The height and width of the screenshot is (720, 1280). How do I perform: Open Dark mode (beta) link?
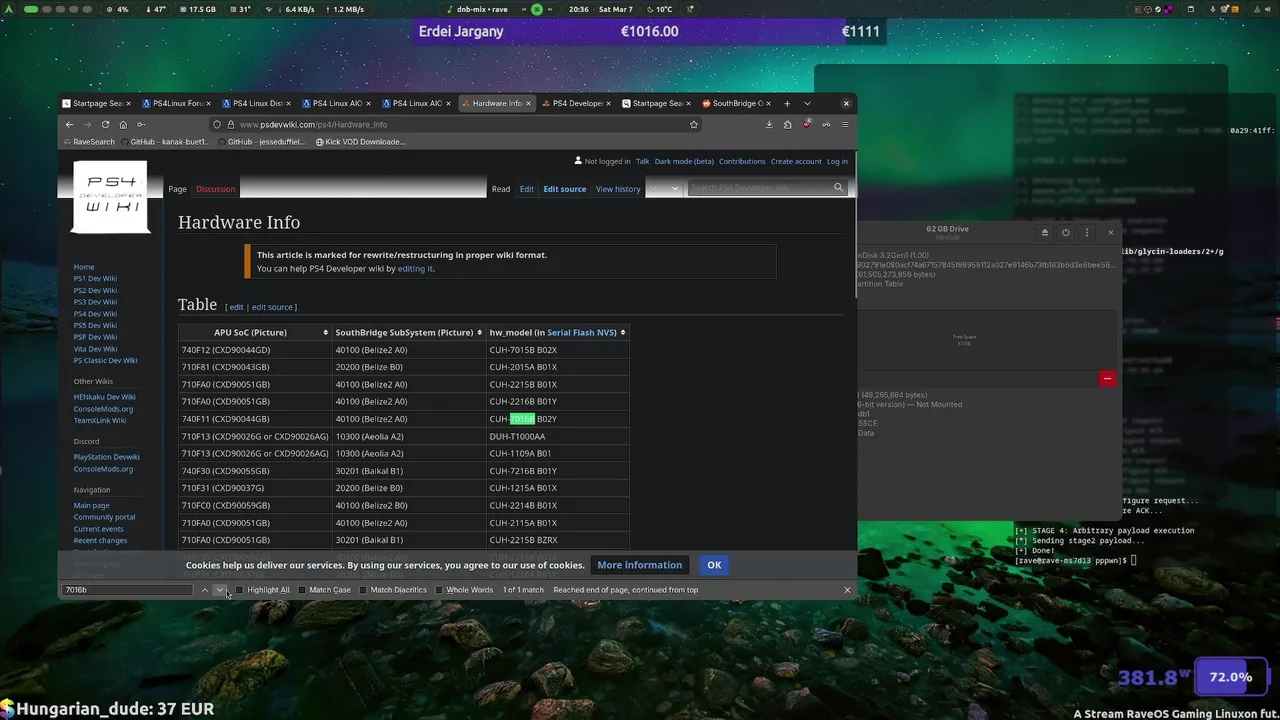tap(684, 161)
